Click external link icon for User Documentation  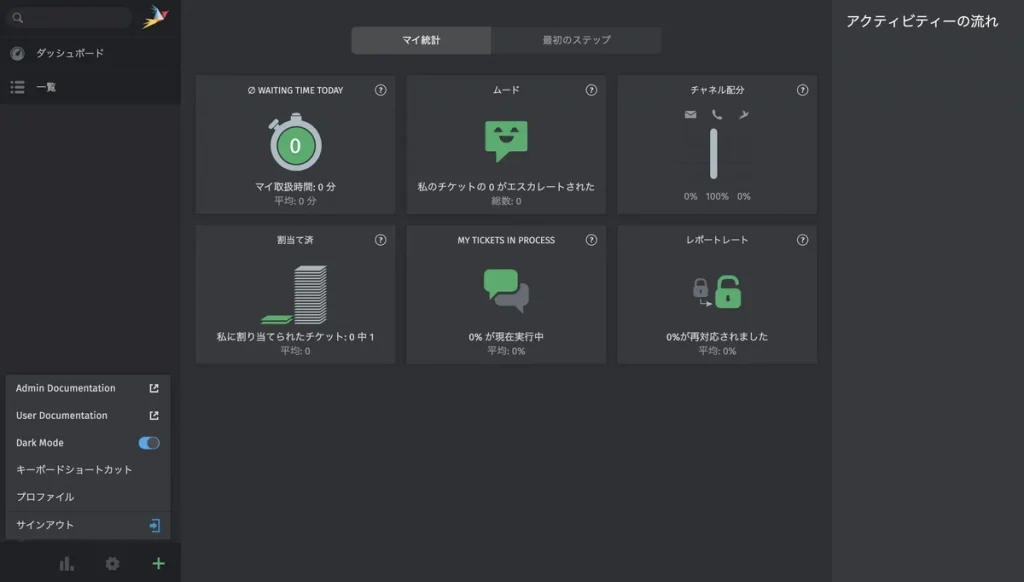[154, 415]
